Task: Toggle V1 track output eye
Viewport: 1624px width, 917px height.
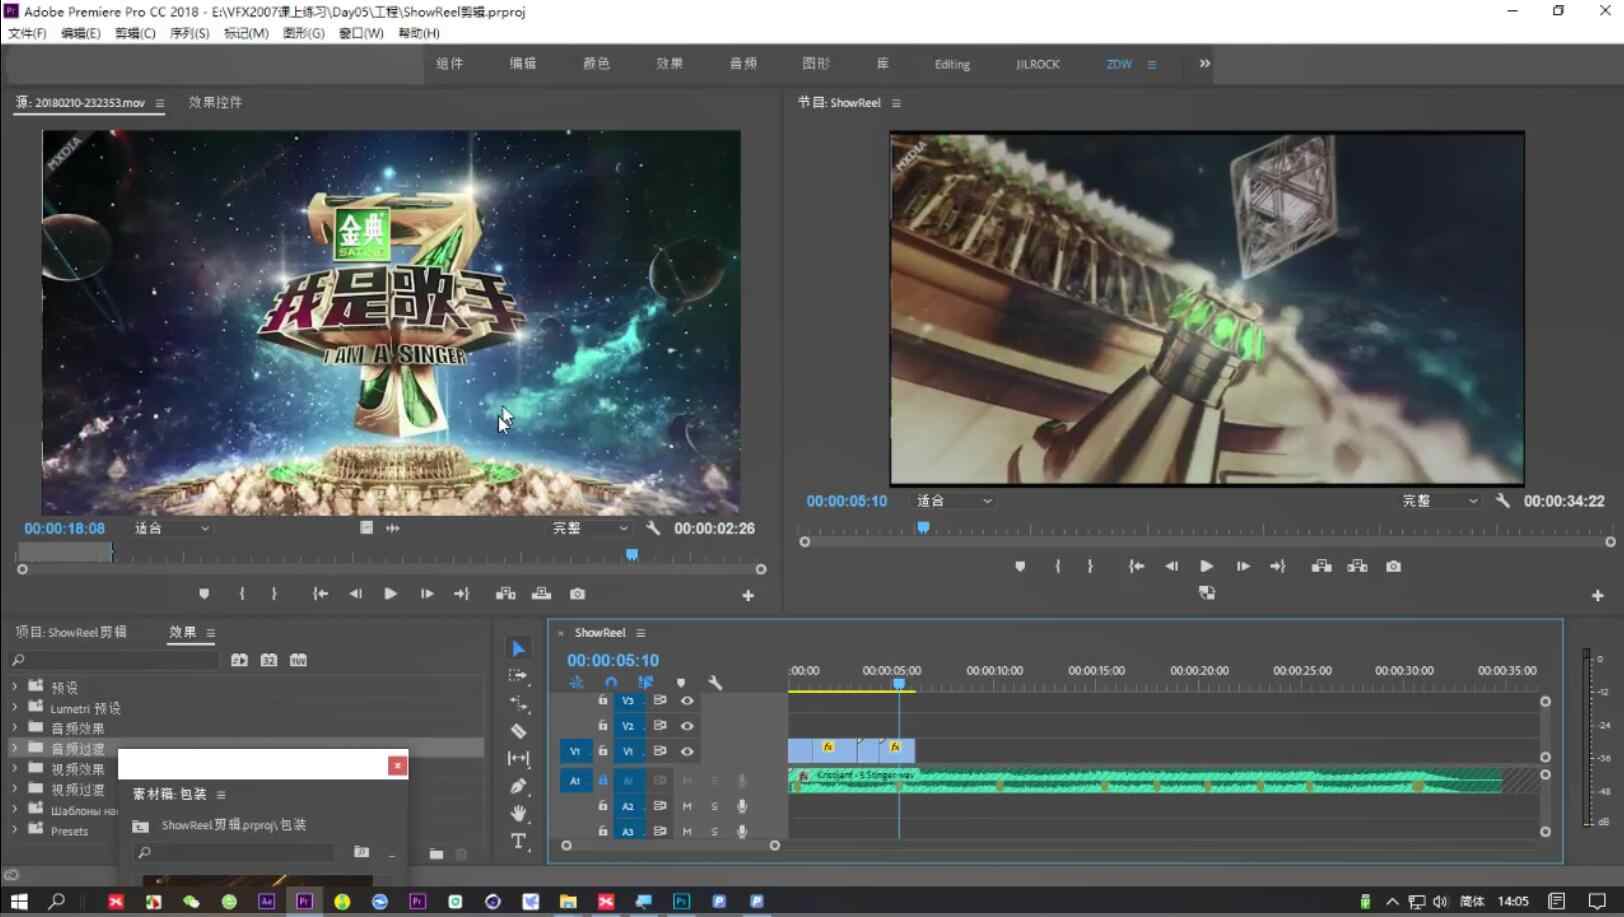Action: [687, 751]
